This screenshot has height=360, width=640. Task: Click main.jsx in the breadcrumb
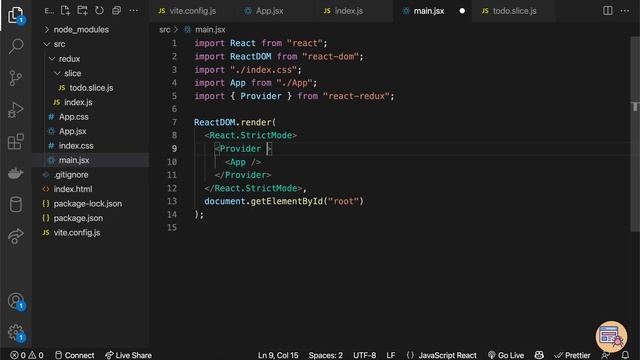(x=210, y=29)
